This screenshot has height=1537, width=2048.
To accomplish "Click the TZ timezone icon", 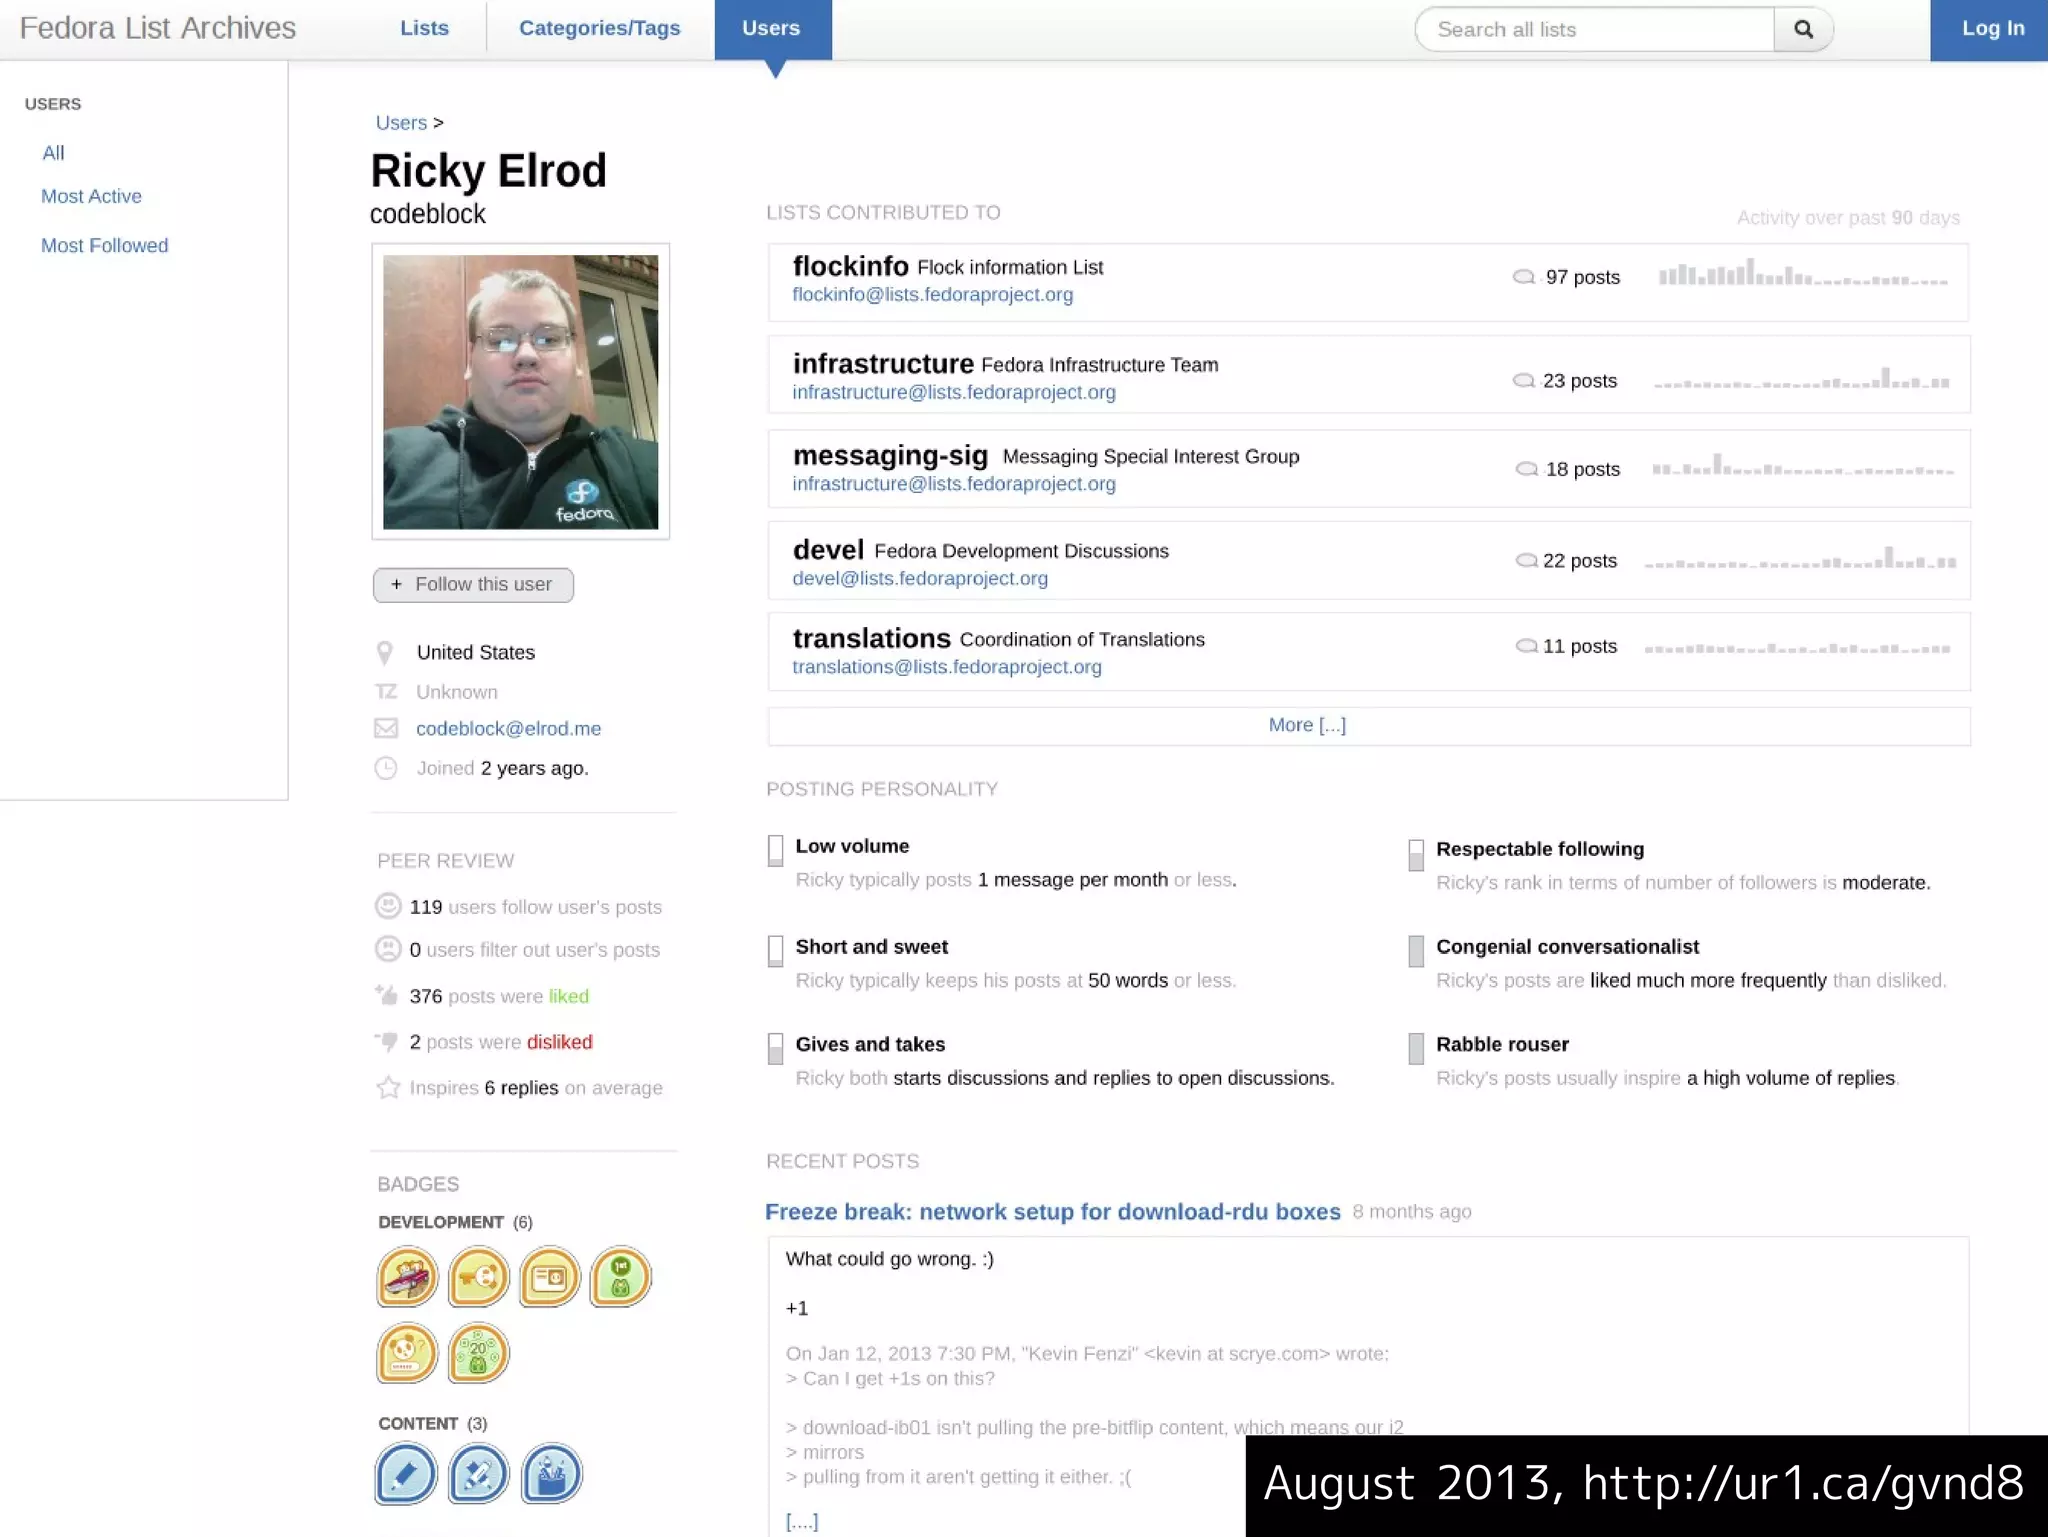I will (x=386, y=691).
